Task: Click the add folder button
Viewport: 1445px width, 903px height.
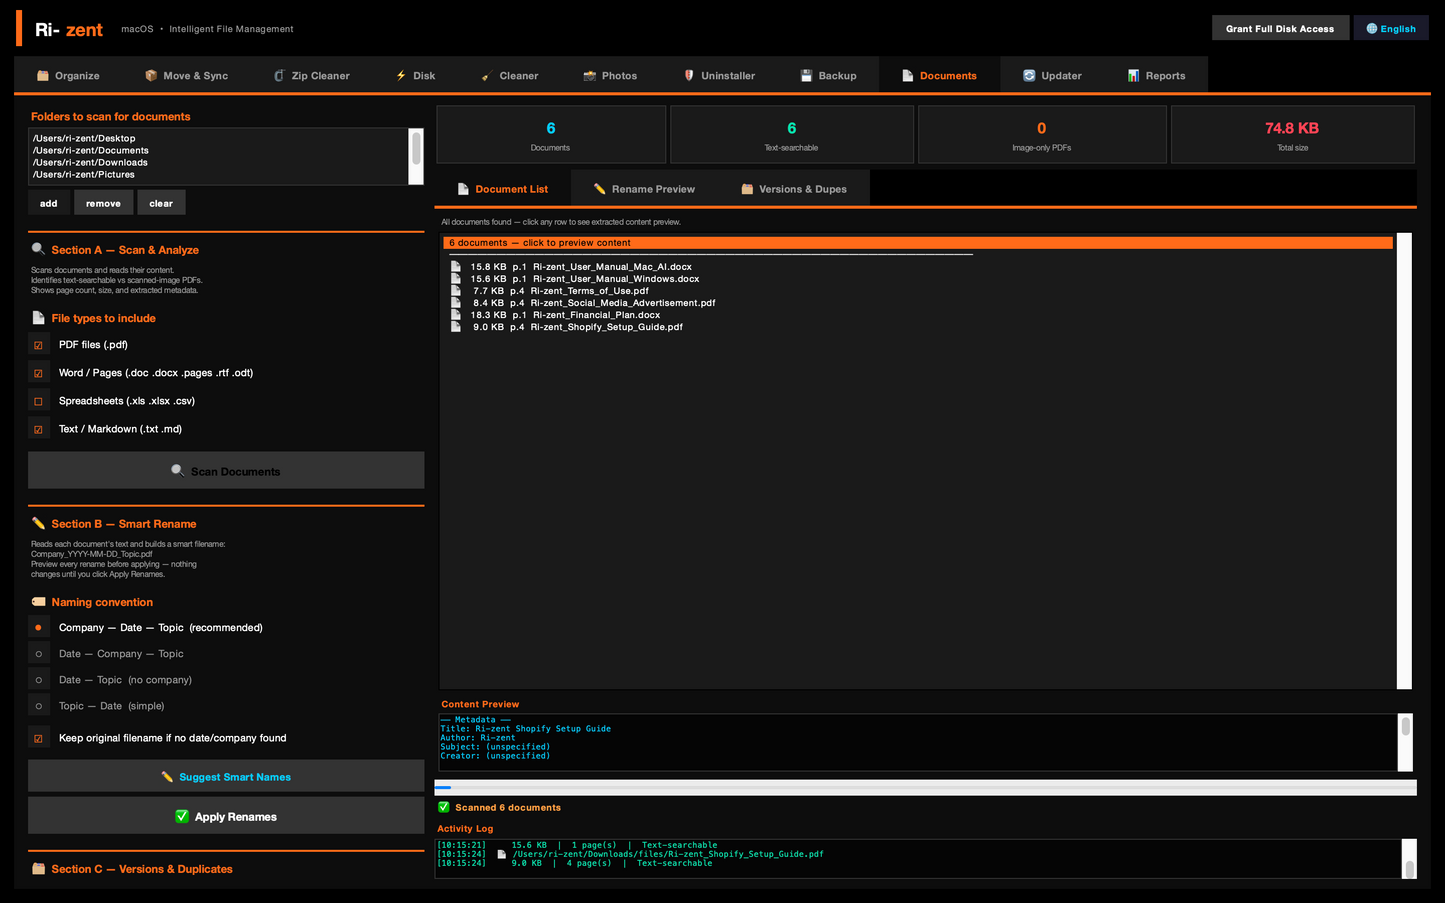Action: [x=49, y=203]
